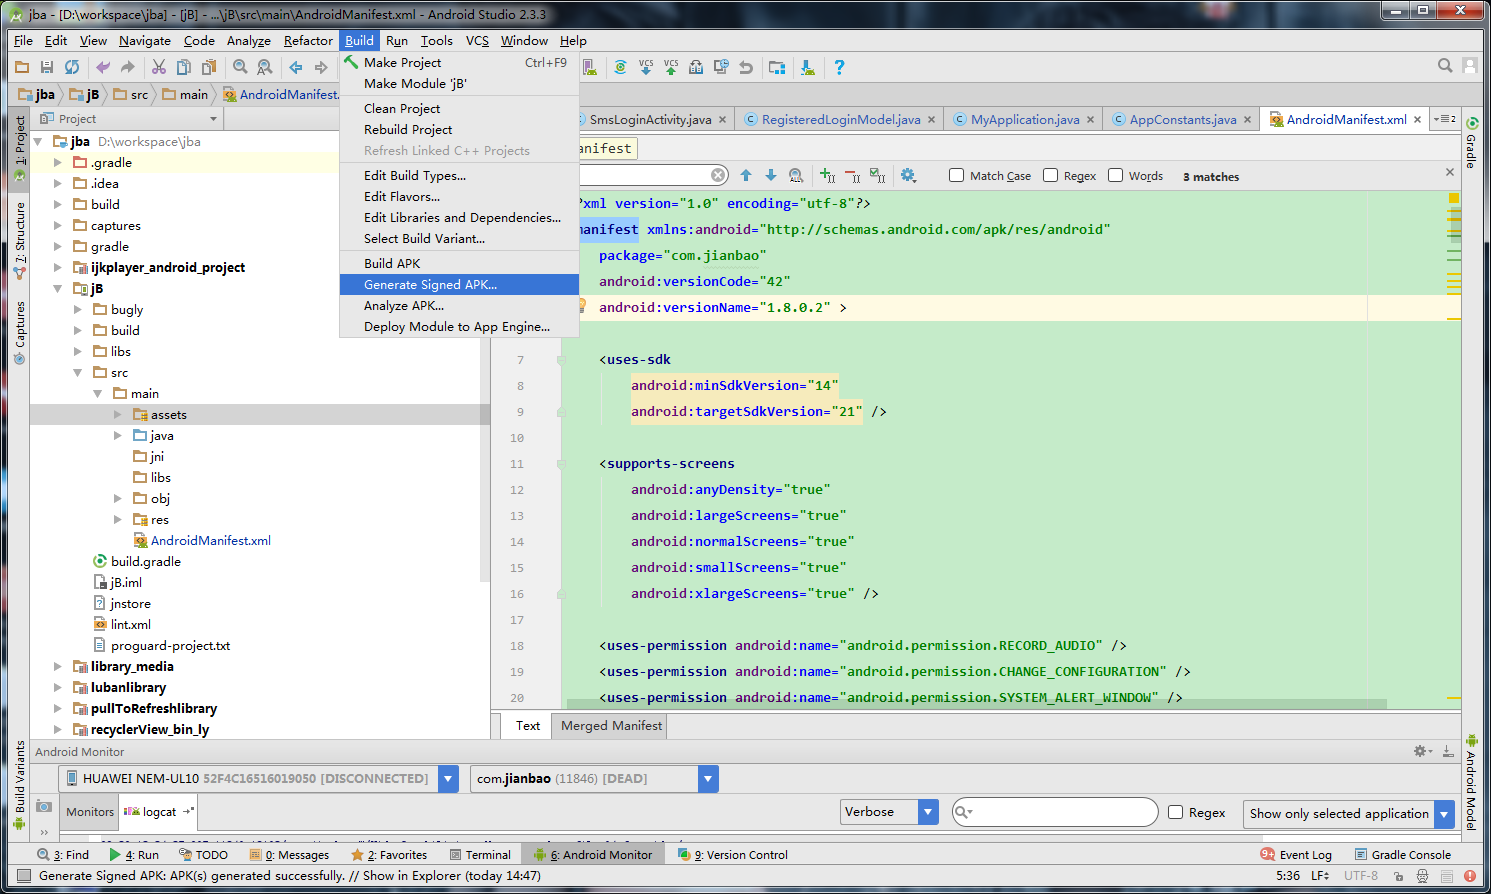Expand the java folder
This screenshot has width=1491, height=894.
(117, 435)
